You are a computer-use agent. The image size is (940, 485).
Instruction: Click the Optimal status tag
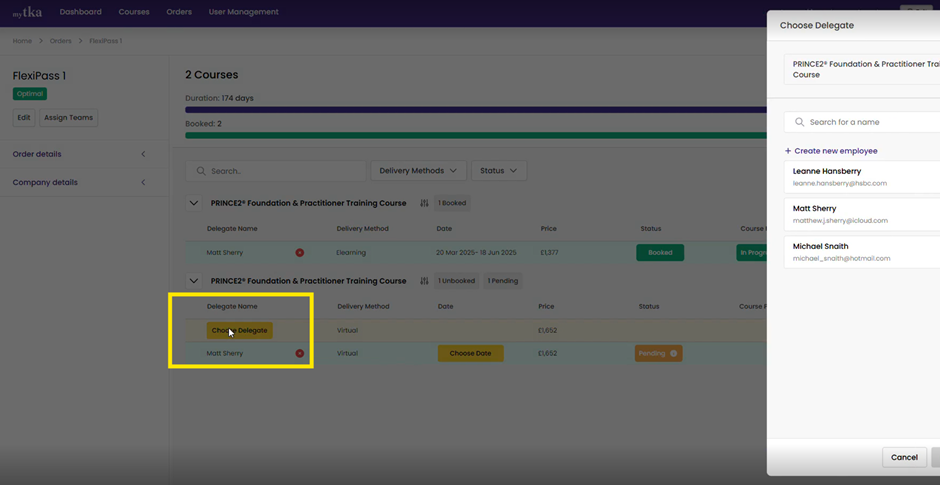tap(29, 94)
